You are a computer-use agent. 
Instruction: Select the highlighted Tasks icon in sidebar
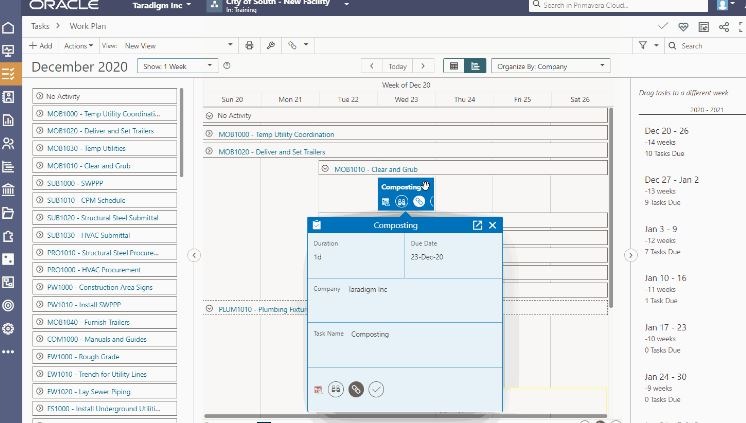click(x=8, y=74)
